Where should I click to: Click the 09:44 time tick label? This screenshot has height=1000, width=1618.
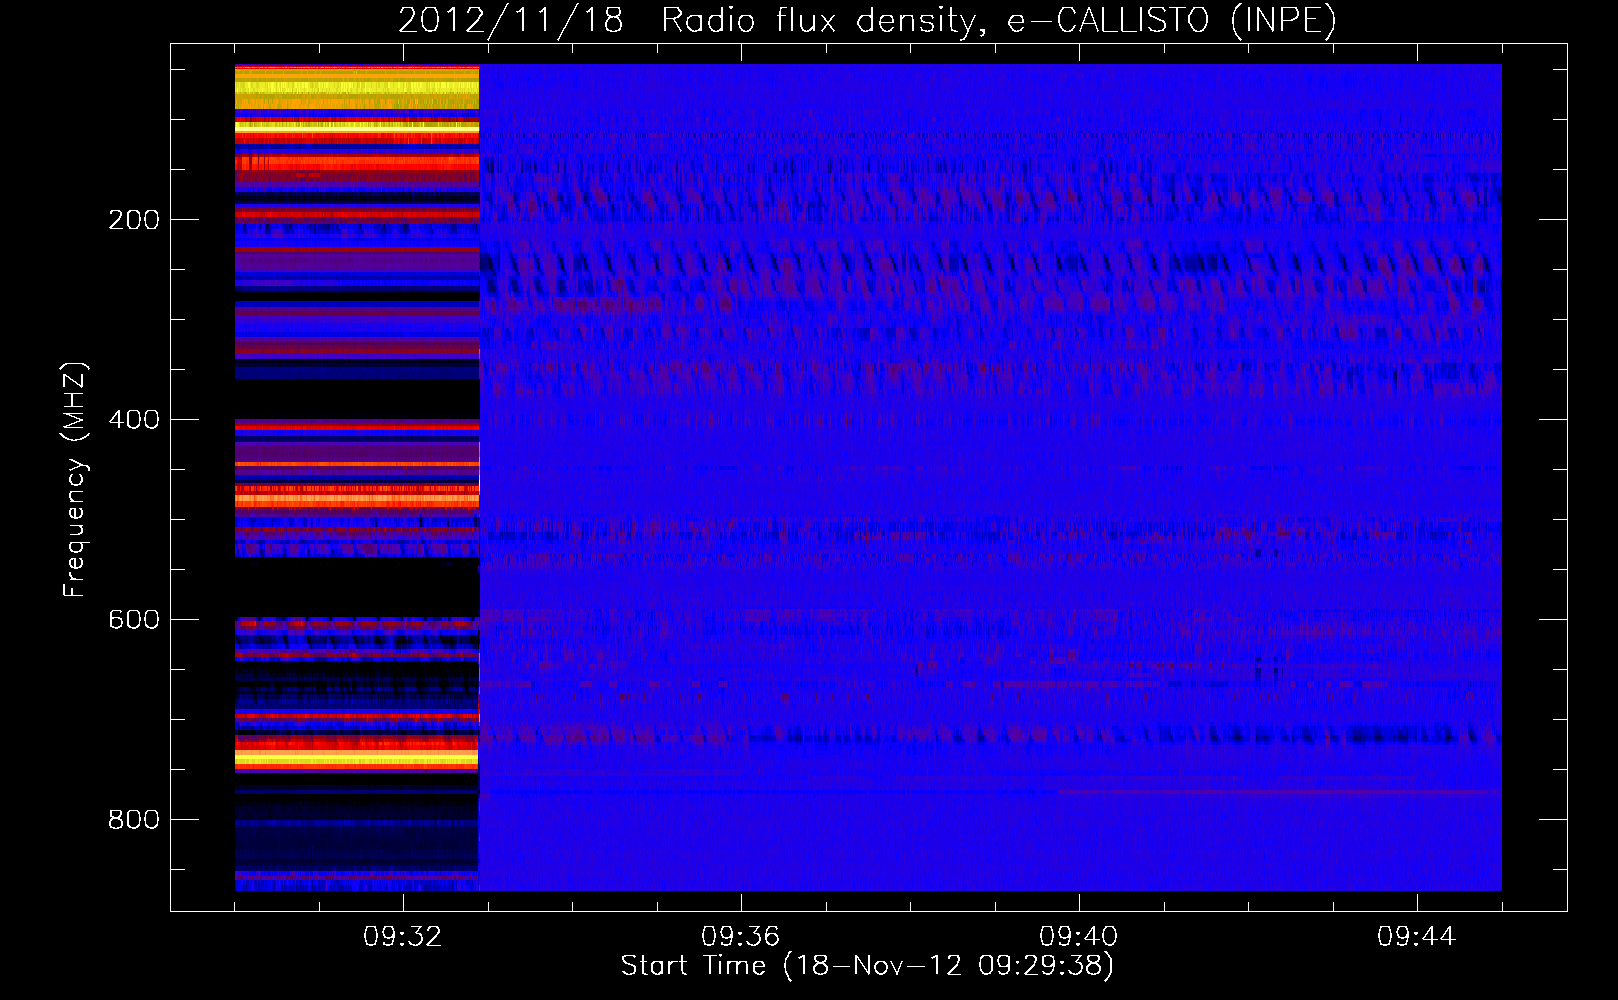[1417, 937]
